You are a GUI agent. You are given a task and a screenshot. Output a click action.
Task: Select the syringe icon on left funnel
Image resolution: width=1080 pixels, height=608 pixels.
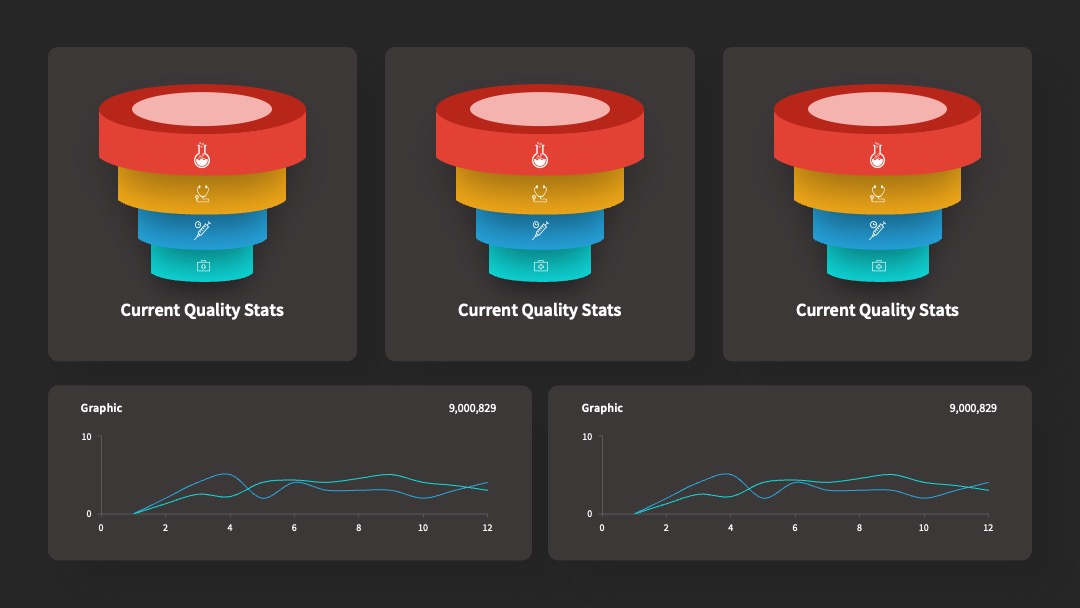click(x=202, y=230)
